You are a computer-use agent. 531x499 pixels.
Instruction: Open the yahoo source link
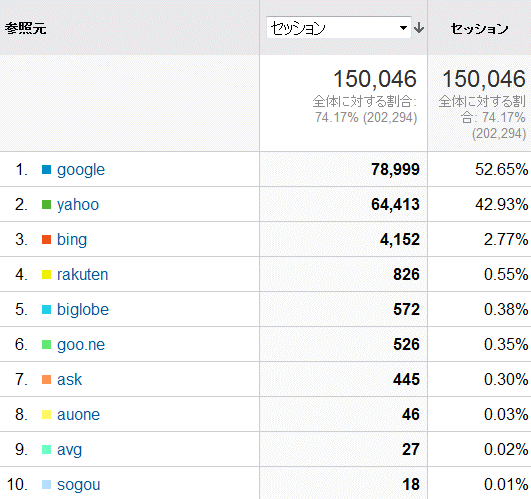tap(78, 205)
